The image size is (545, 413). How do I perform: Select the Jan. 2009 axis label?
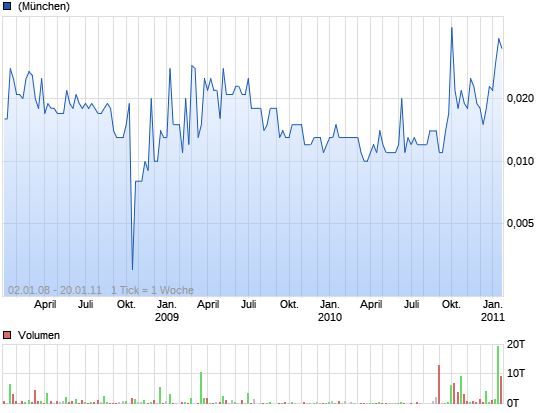click(167, 311)
